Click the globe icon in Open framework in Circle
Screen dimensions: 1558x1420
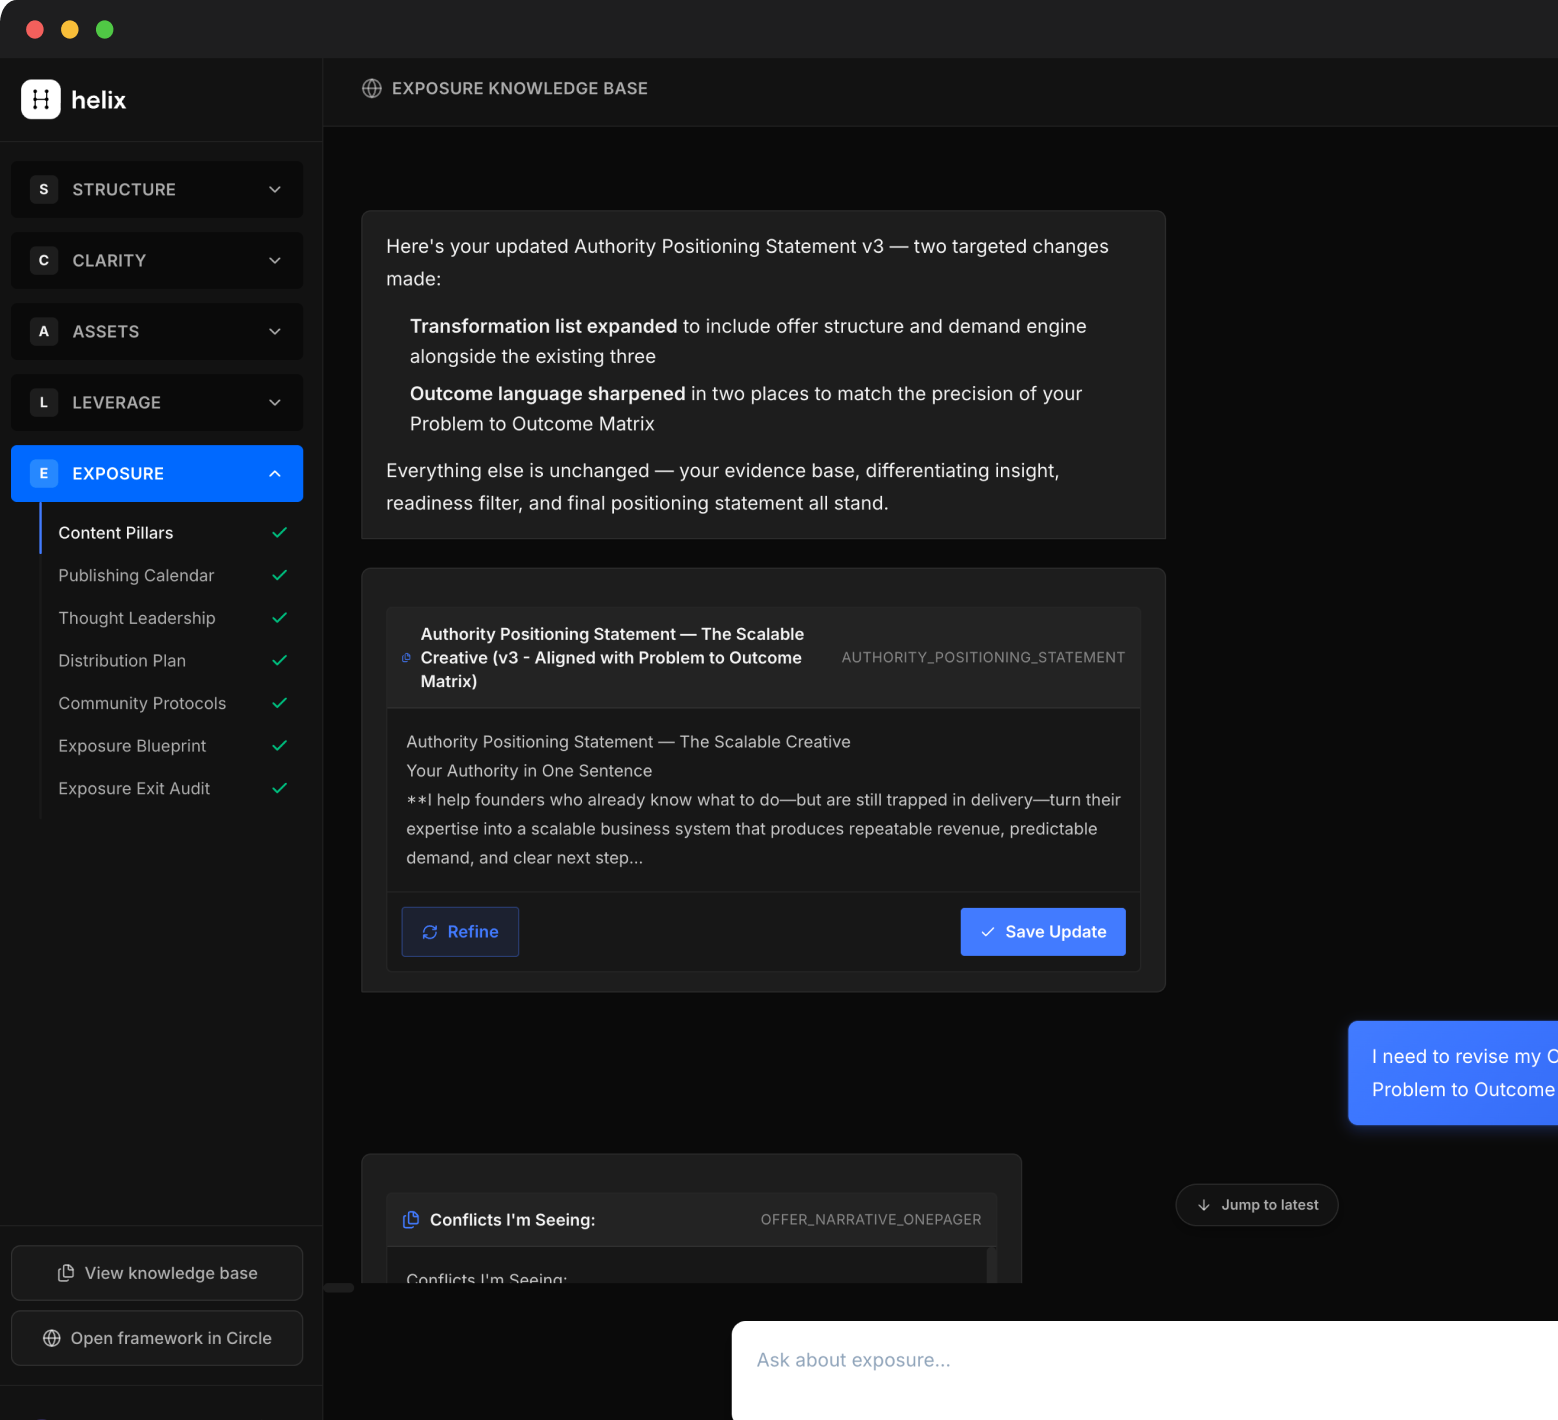52,1338
